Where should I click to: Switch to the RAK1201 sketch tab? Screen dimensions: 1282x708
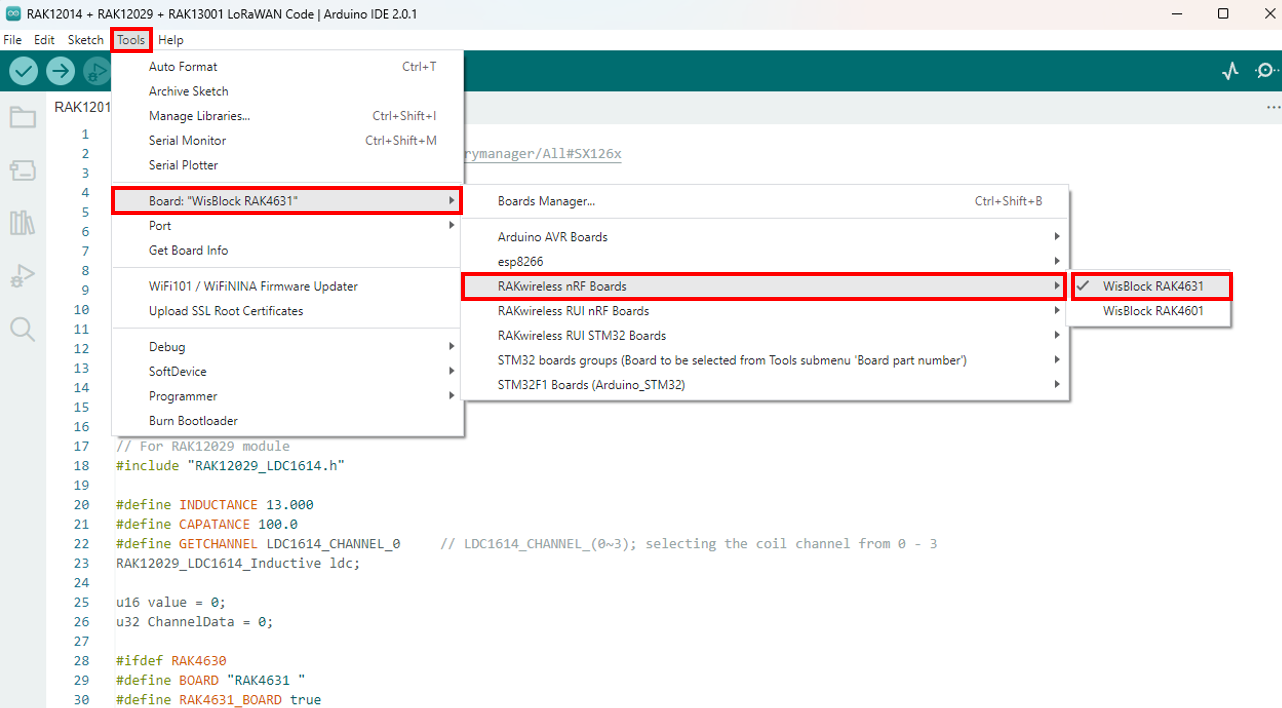(x=81, y=107)
